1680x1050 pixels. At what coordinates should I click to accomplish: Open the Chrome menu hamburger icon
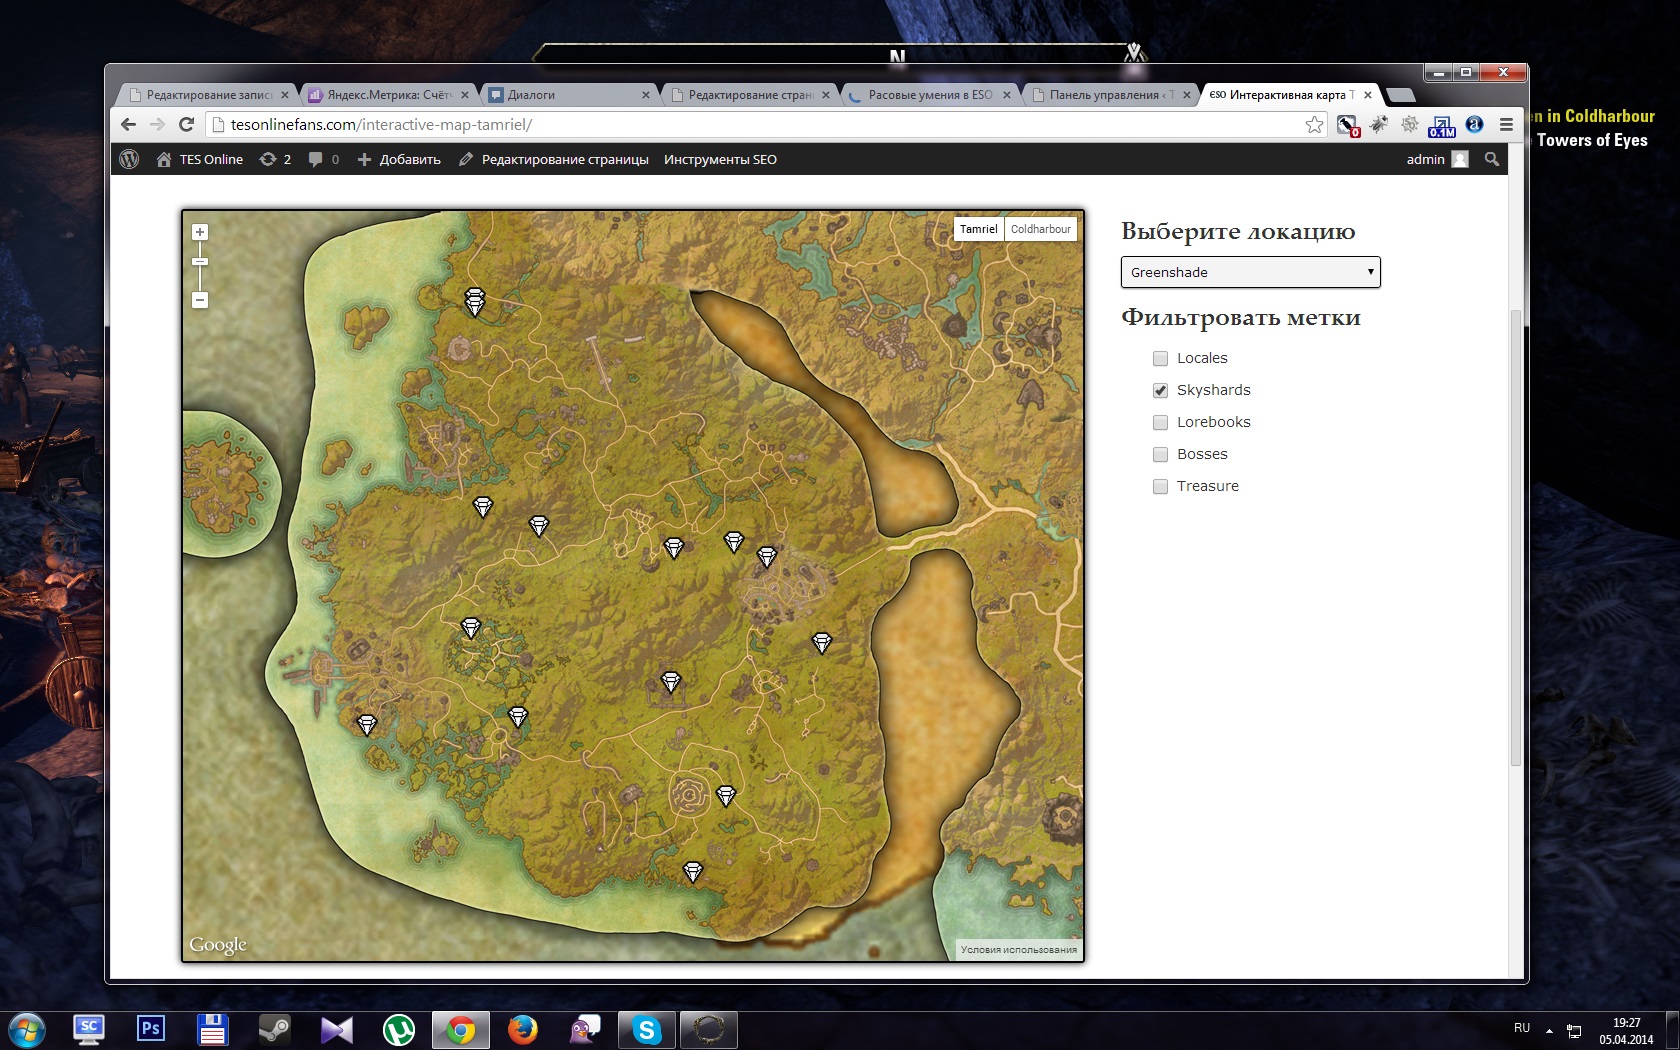[1505, 124]
